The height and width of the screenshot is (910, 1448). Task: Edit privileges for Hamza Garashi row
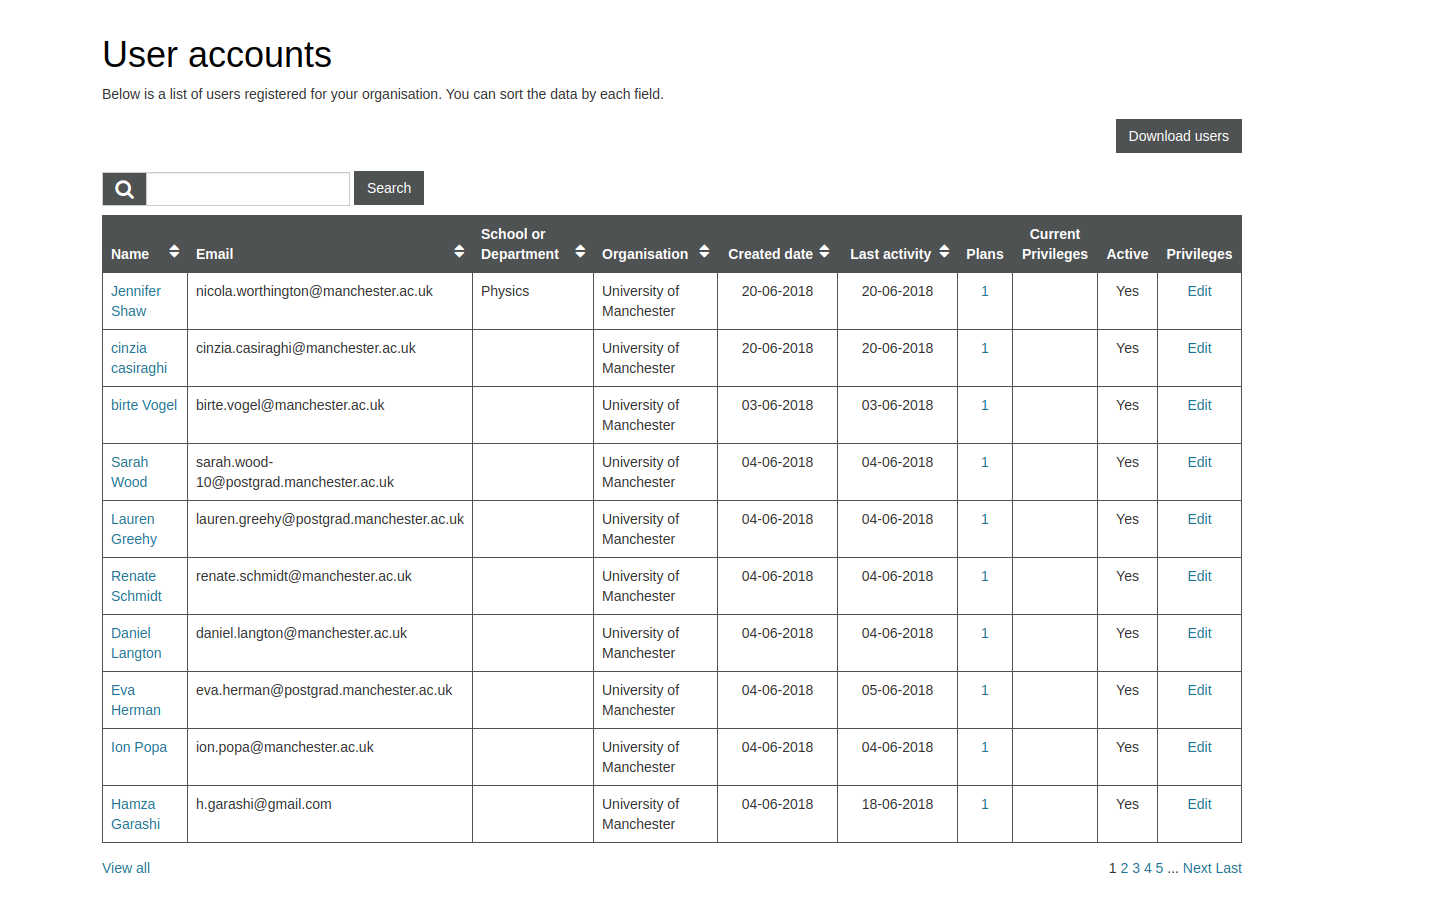(x=1199, y=804)
